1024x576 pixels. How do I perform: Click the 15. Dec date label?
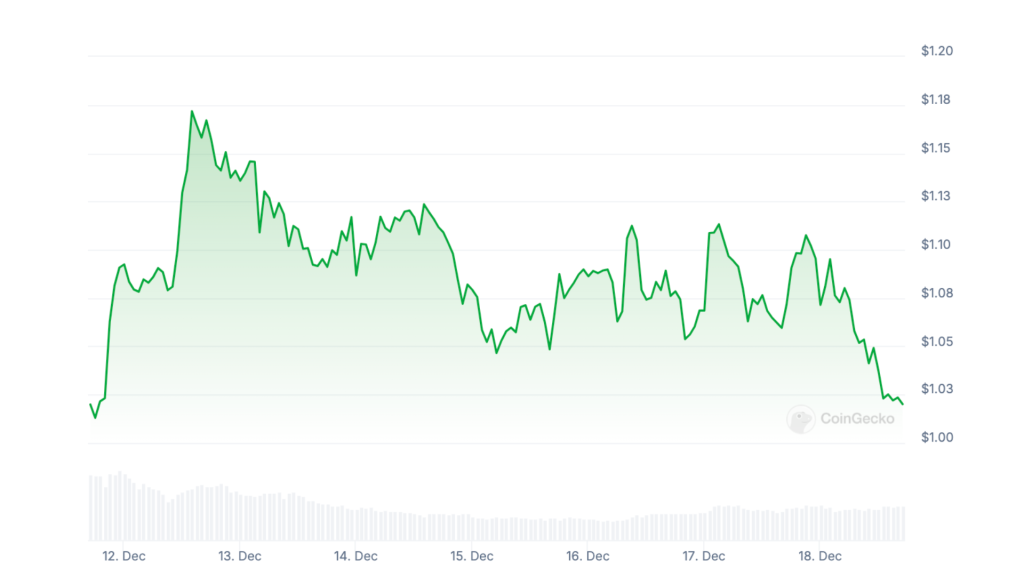(x=472, y=556)
